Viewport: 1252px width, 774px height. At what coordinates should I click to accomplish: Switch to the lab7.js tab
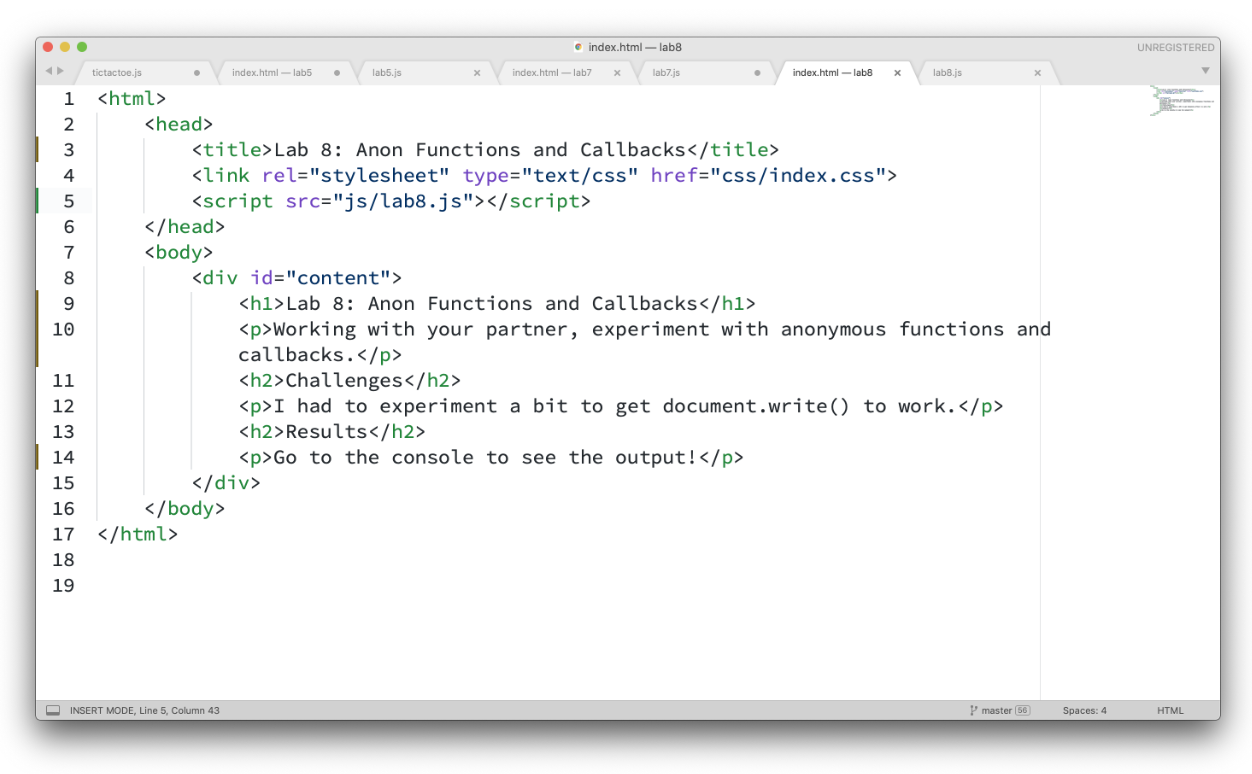click(667, 73)
